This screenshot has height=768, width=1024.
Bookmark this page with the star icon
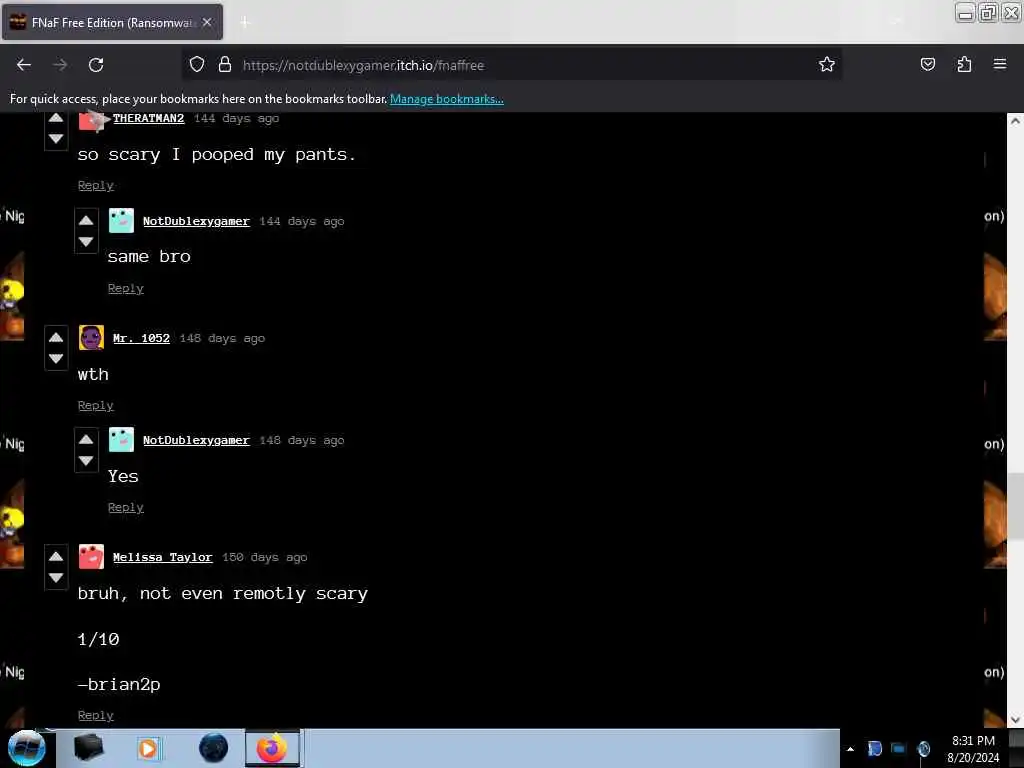point(827,64)
